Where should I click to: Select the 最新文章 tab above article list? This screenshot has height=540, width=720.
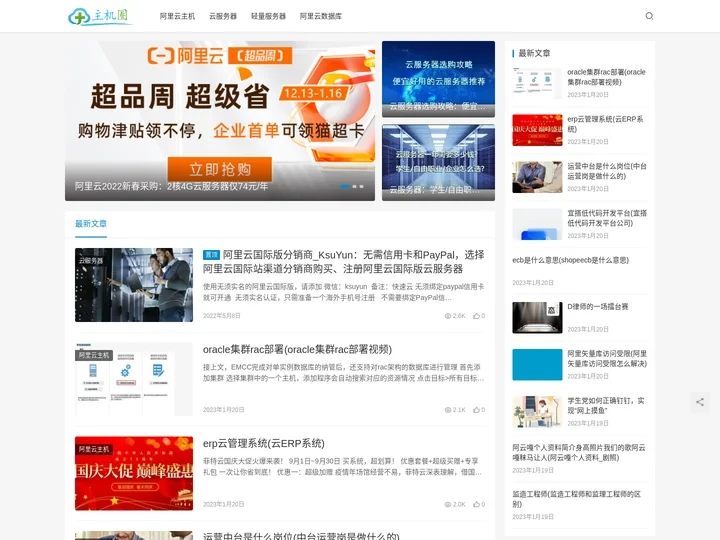point(91,224)
